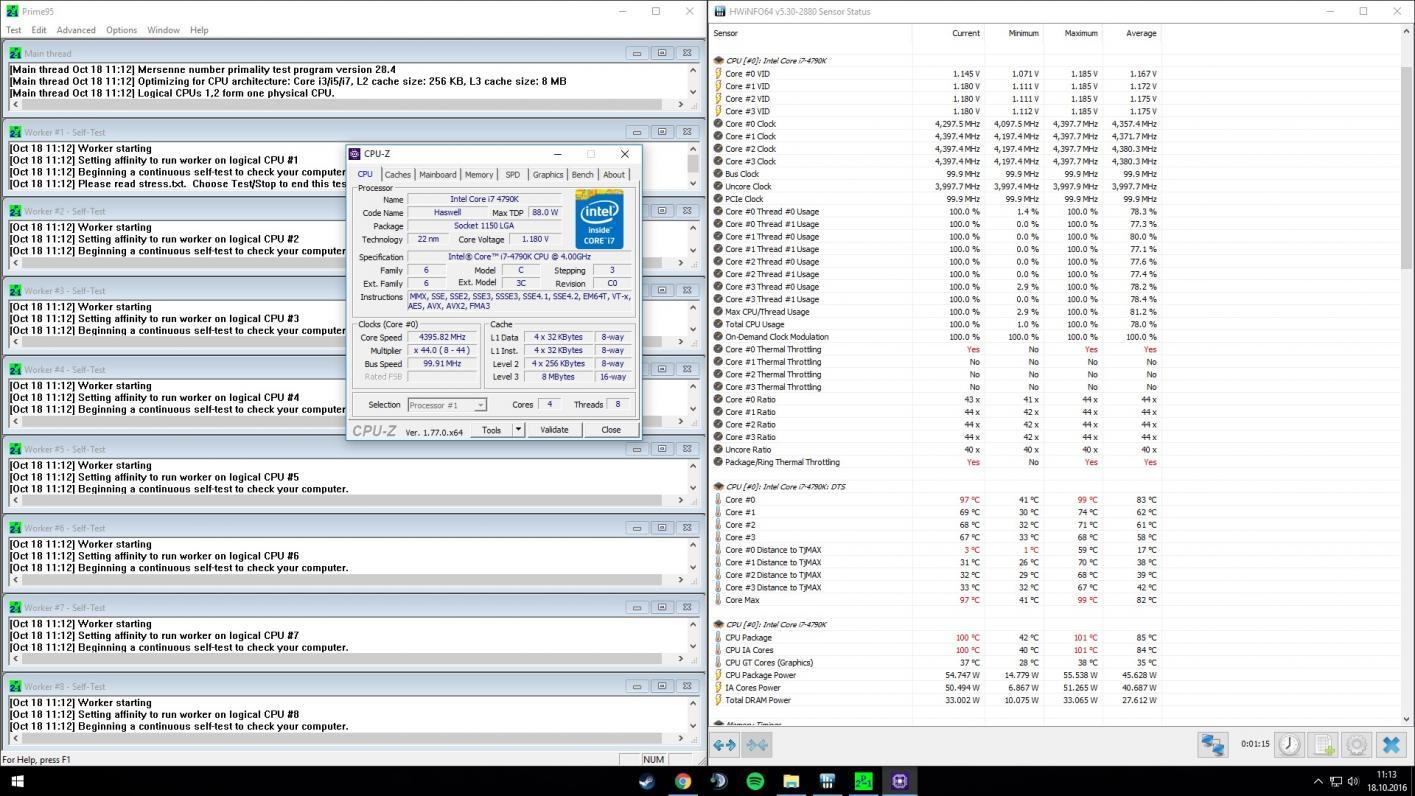The height and width of the screenshot is (796, 1415).
Task: Close sensors using the blue X icon
Action: pos(1391,745)
